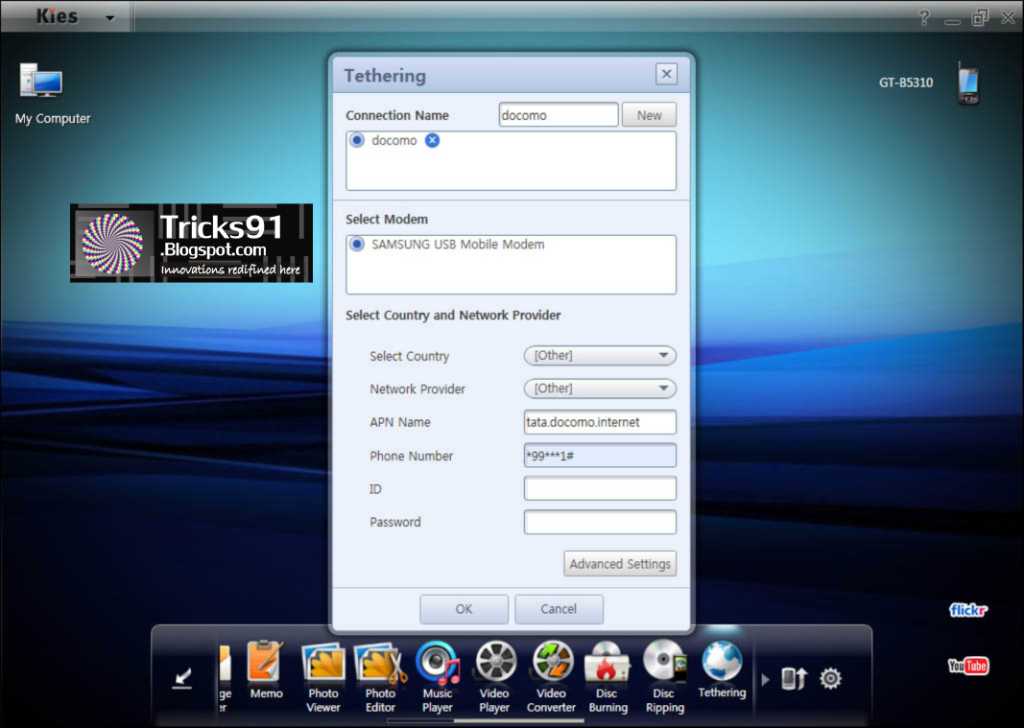Open the Kies title menu dropdown arrow
Screen dimensions: 1024x728
tap(110, 18)
